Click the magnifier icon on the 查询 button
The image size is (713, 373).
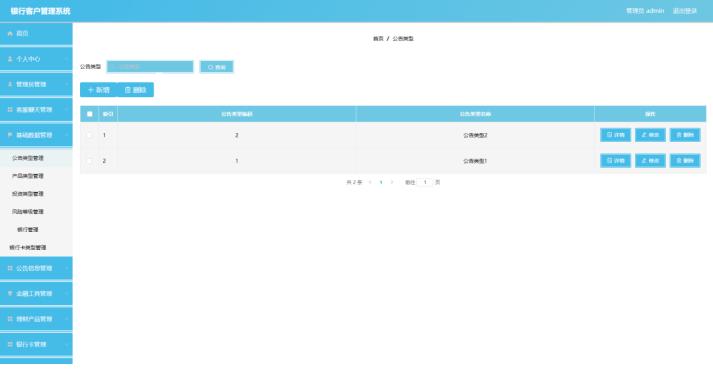211,67
